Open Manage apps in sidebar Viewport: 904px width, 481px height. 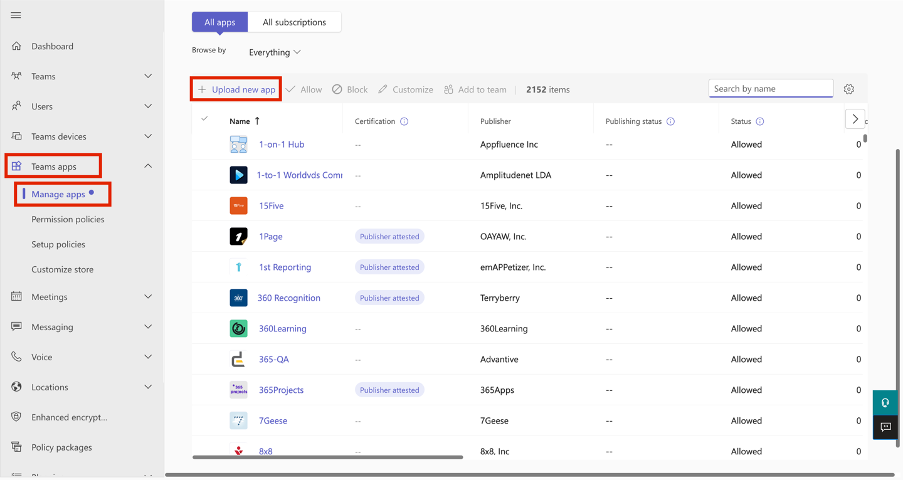pyautogui.click(x=58, y=194)
